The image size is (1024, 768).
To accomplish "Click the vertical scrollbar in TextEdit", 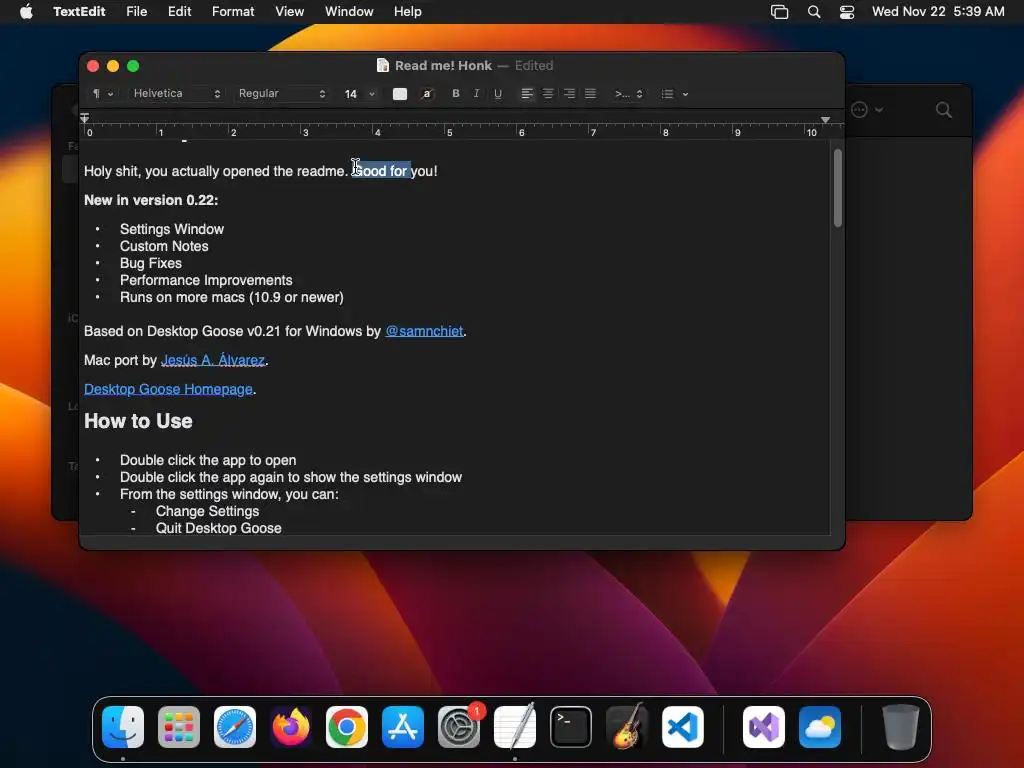I will coord(837,188).
